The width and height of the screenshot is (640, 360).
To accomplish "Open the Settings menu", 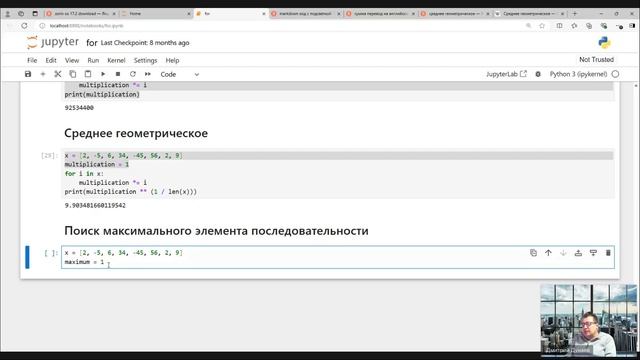I will point(145,60).
